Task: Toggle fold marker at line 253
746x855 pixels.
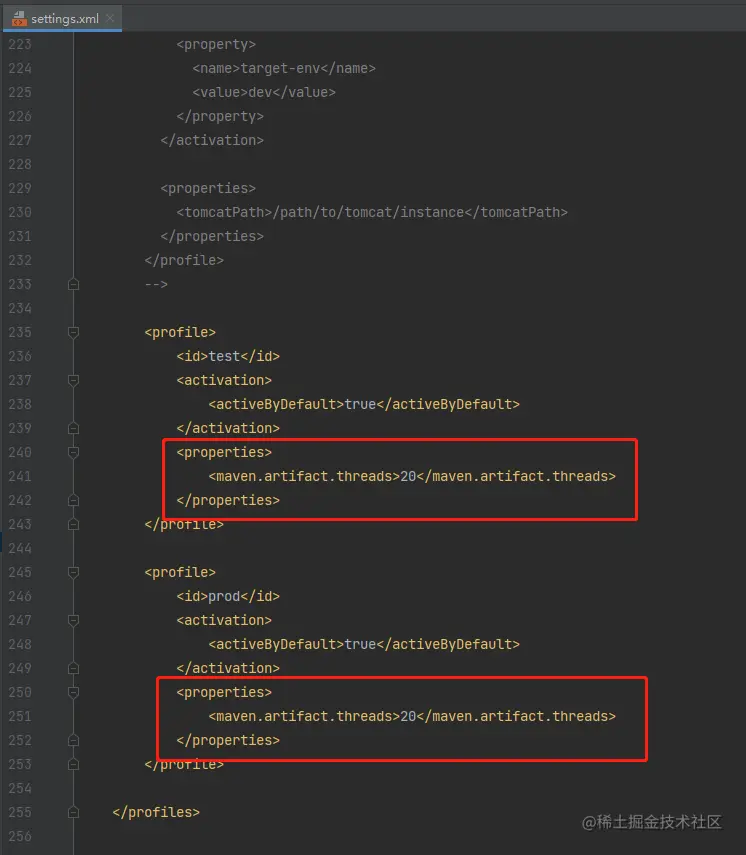Action: pyautogui.click(x=74, y=764)
